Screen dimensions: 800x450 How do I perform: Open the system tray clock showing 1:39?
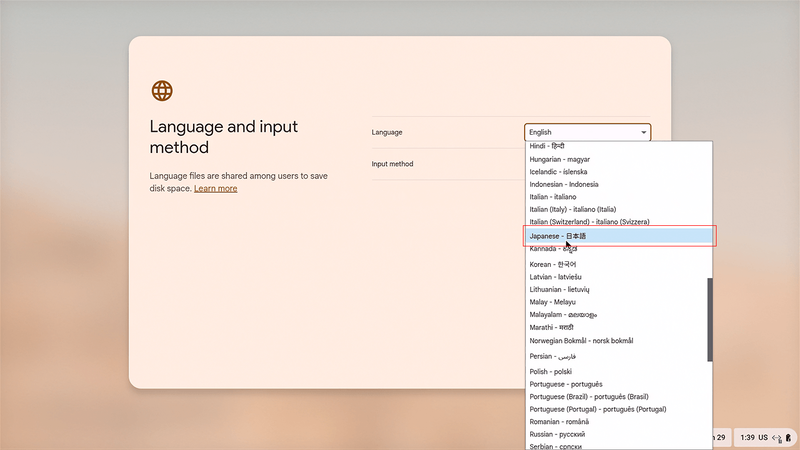747,437
